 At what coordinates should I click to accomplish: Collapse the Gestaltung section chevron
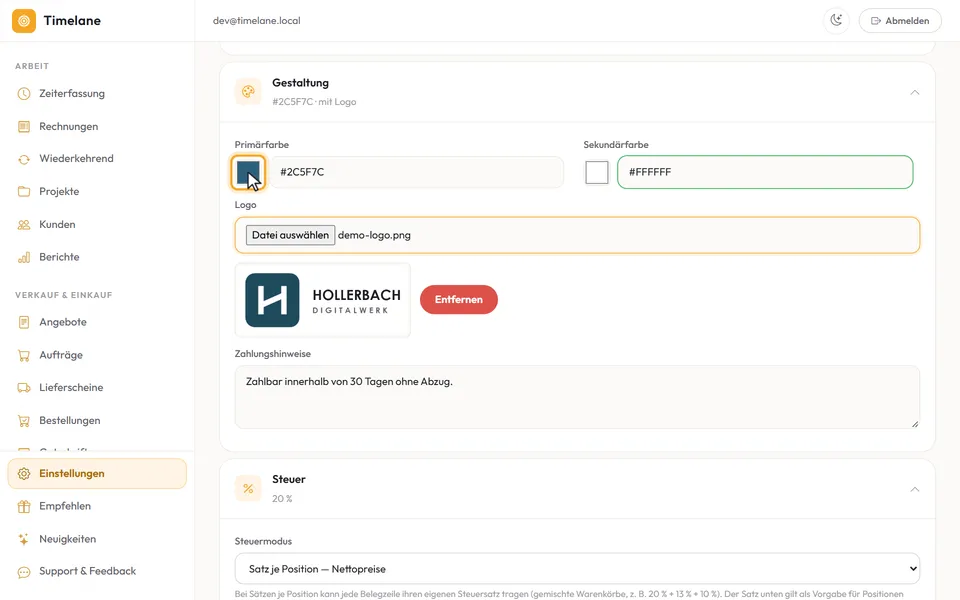[915, 92]
